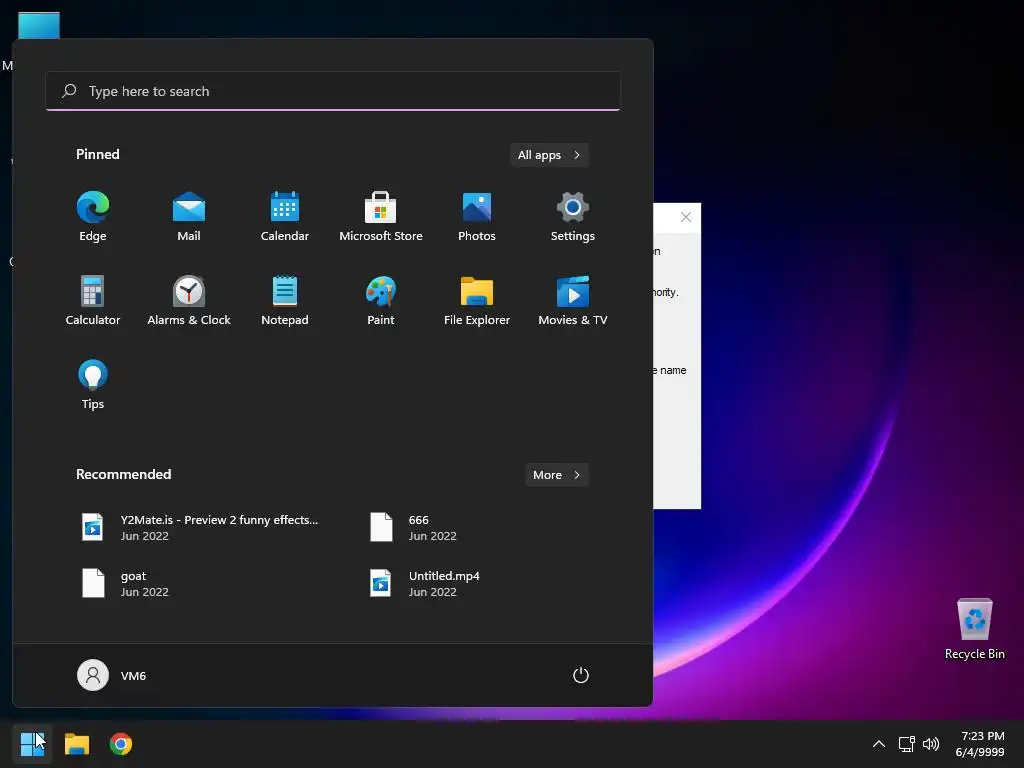Open Settings from the pinned apps
This screenshot has width=1024, height=768.
pyautogui.click(x=573, y=217)
